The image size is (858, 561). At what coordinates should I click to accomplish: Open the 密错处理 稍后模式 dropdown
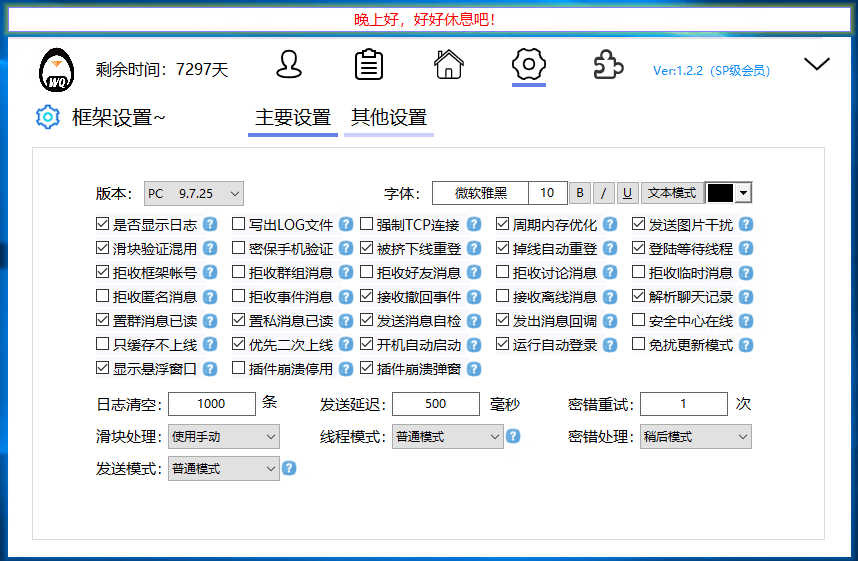tap(695, 436)
